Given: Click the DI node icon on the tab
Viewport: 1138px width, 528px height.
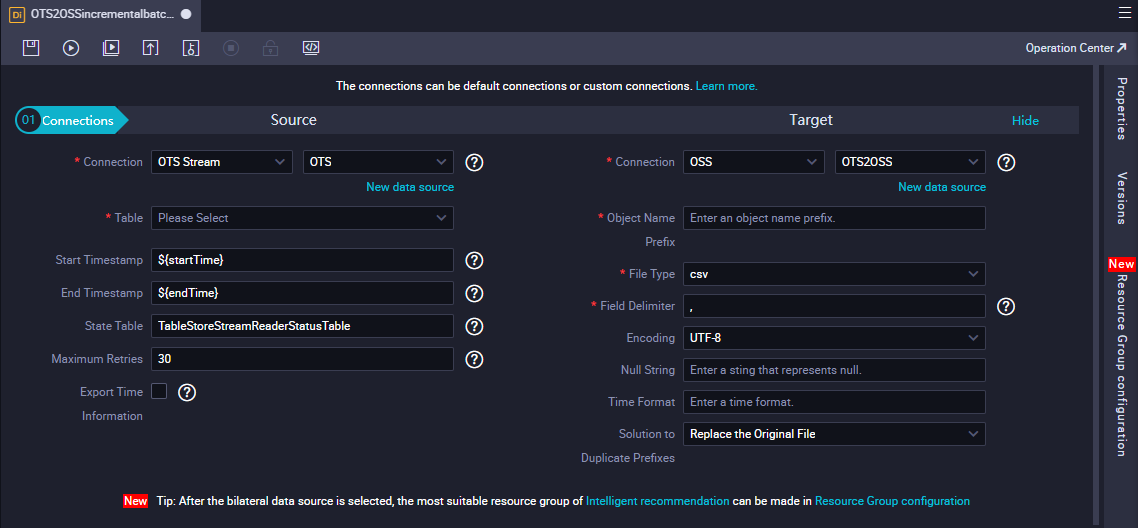Looking at the screenshot, I should click(16, 14).
